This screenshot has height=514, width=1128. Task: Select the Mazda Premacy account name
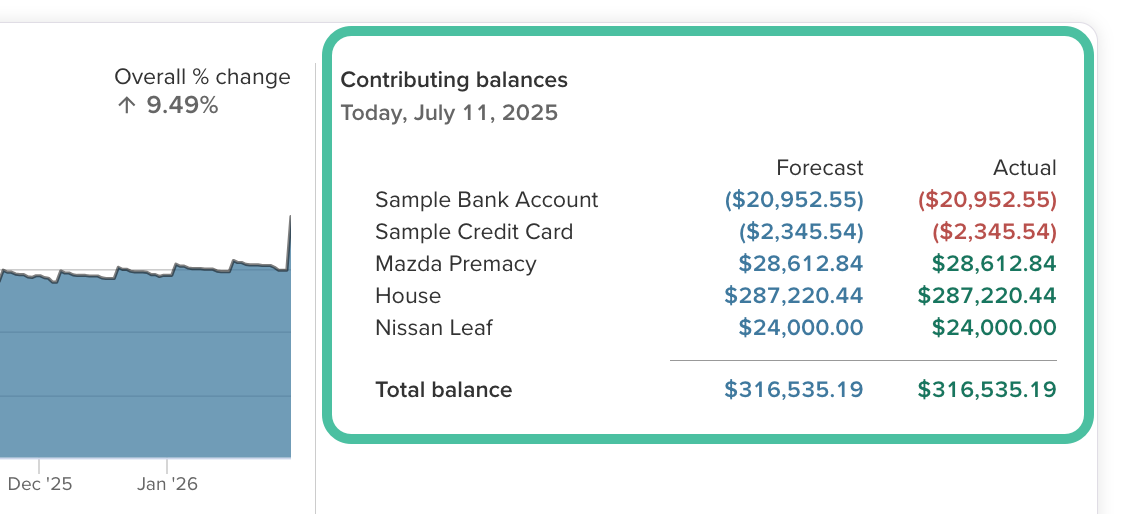click(x=455, y=264)
